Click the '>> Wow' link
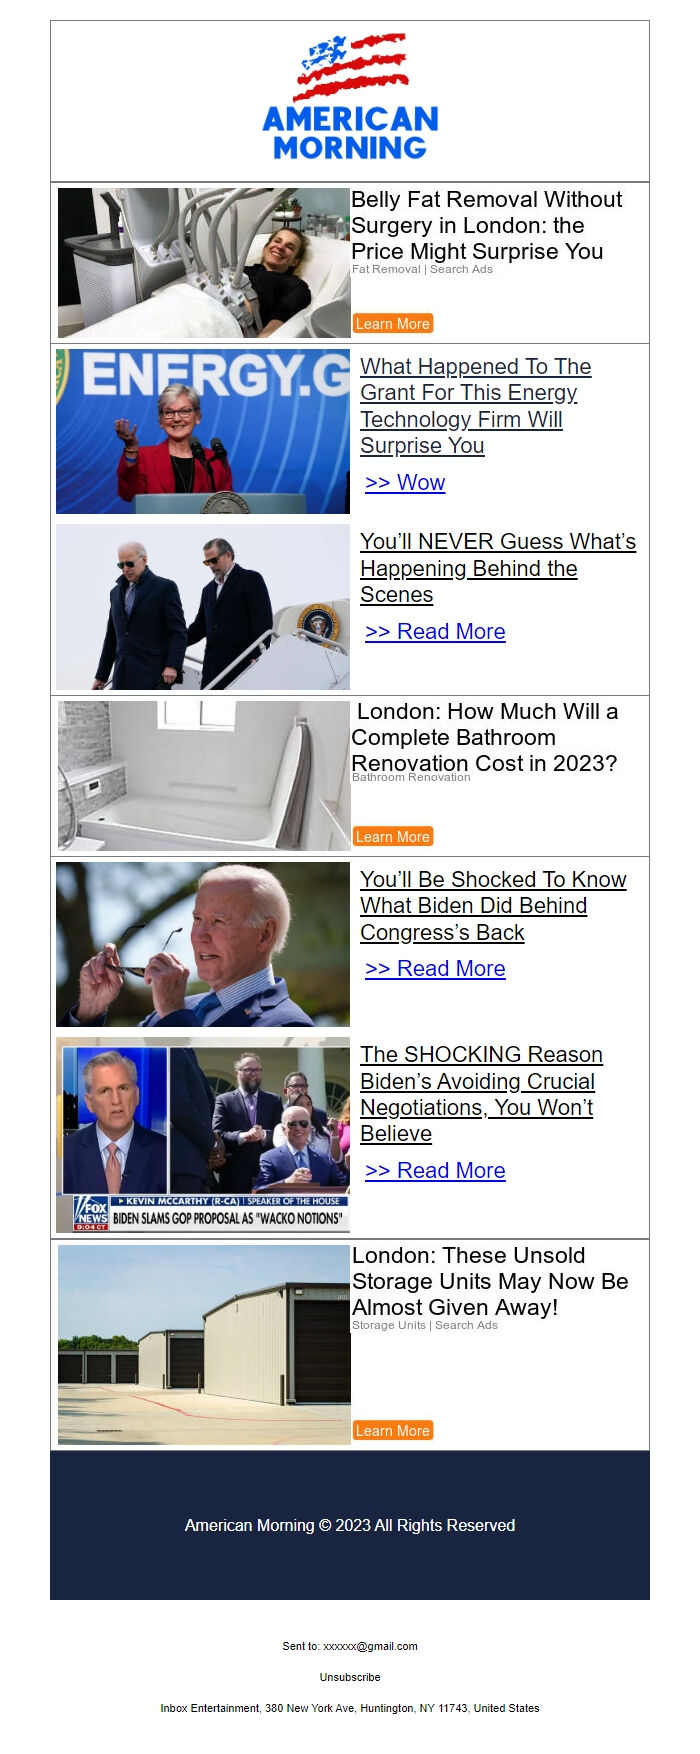 pyautogui.click(x=405, y=482)
